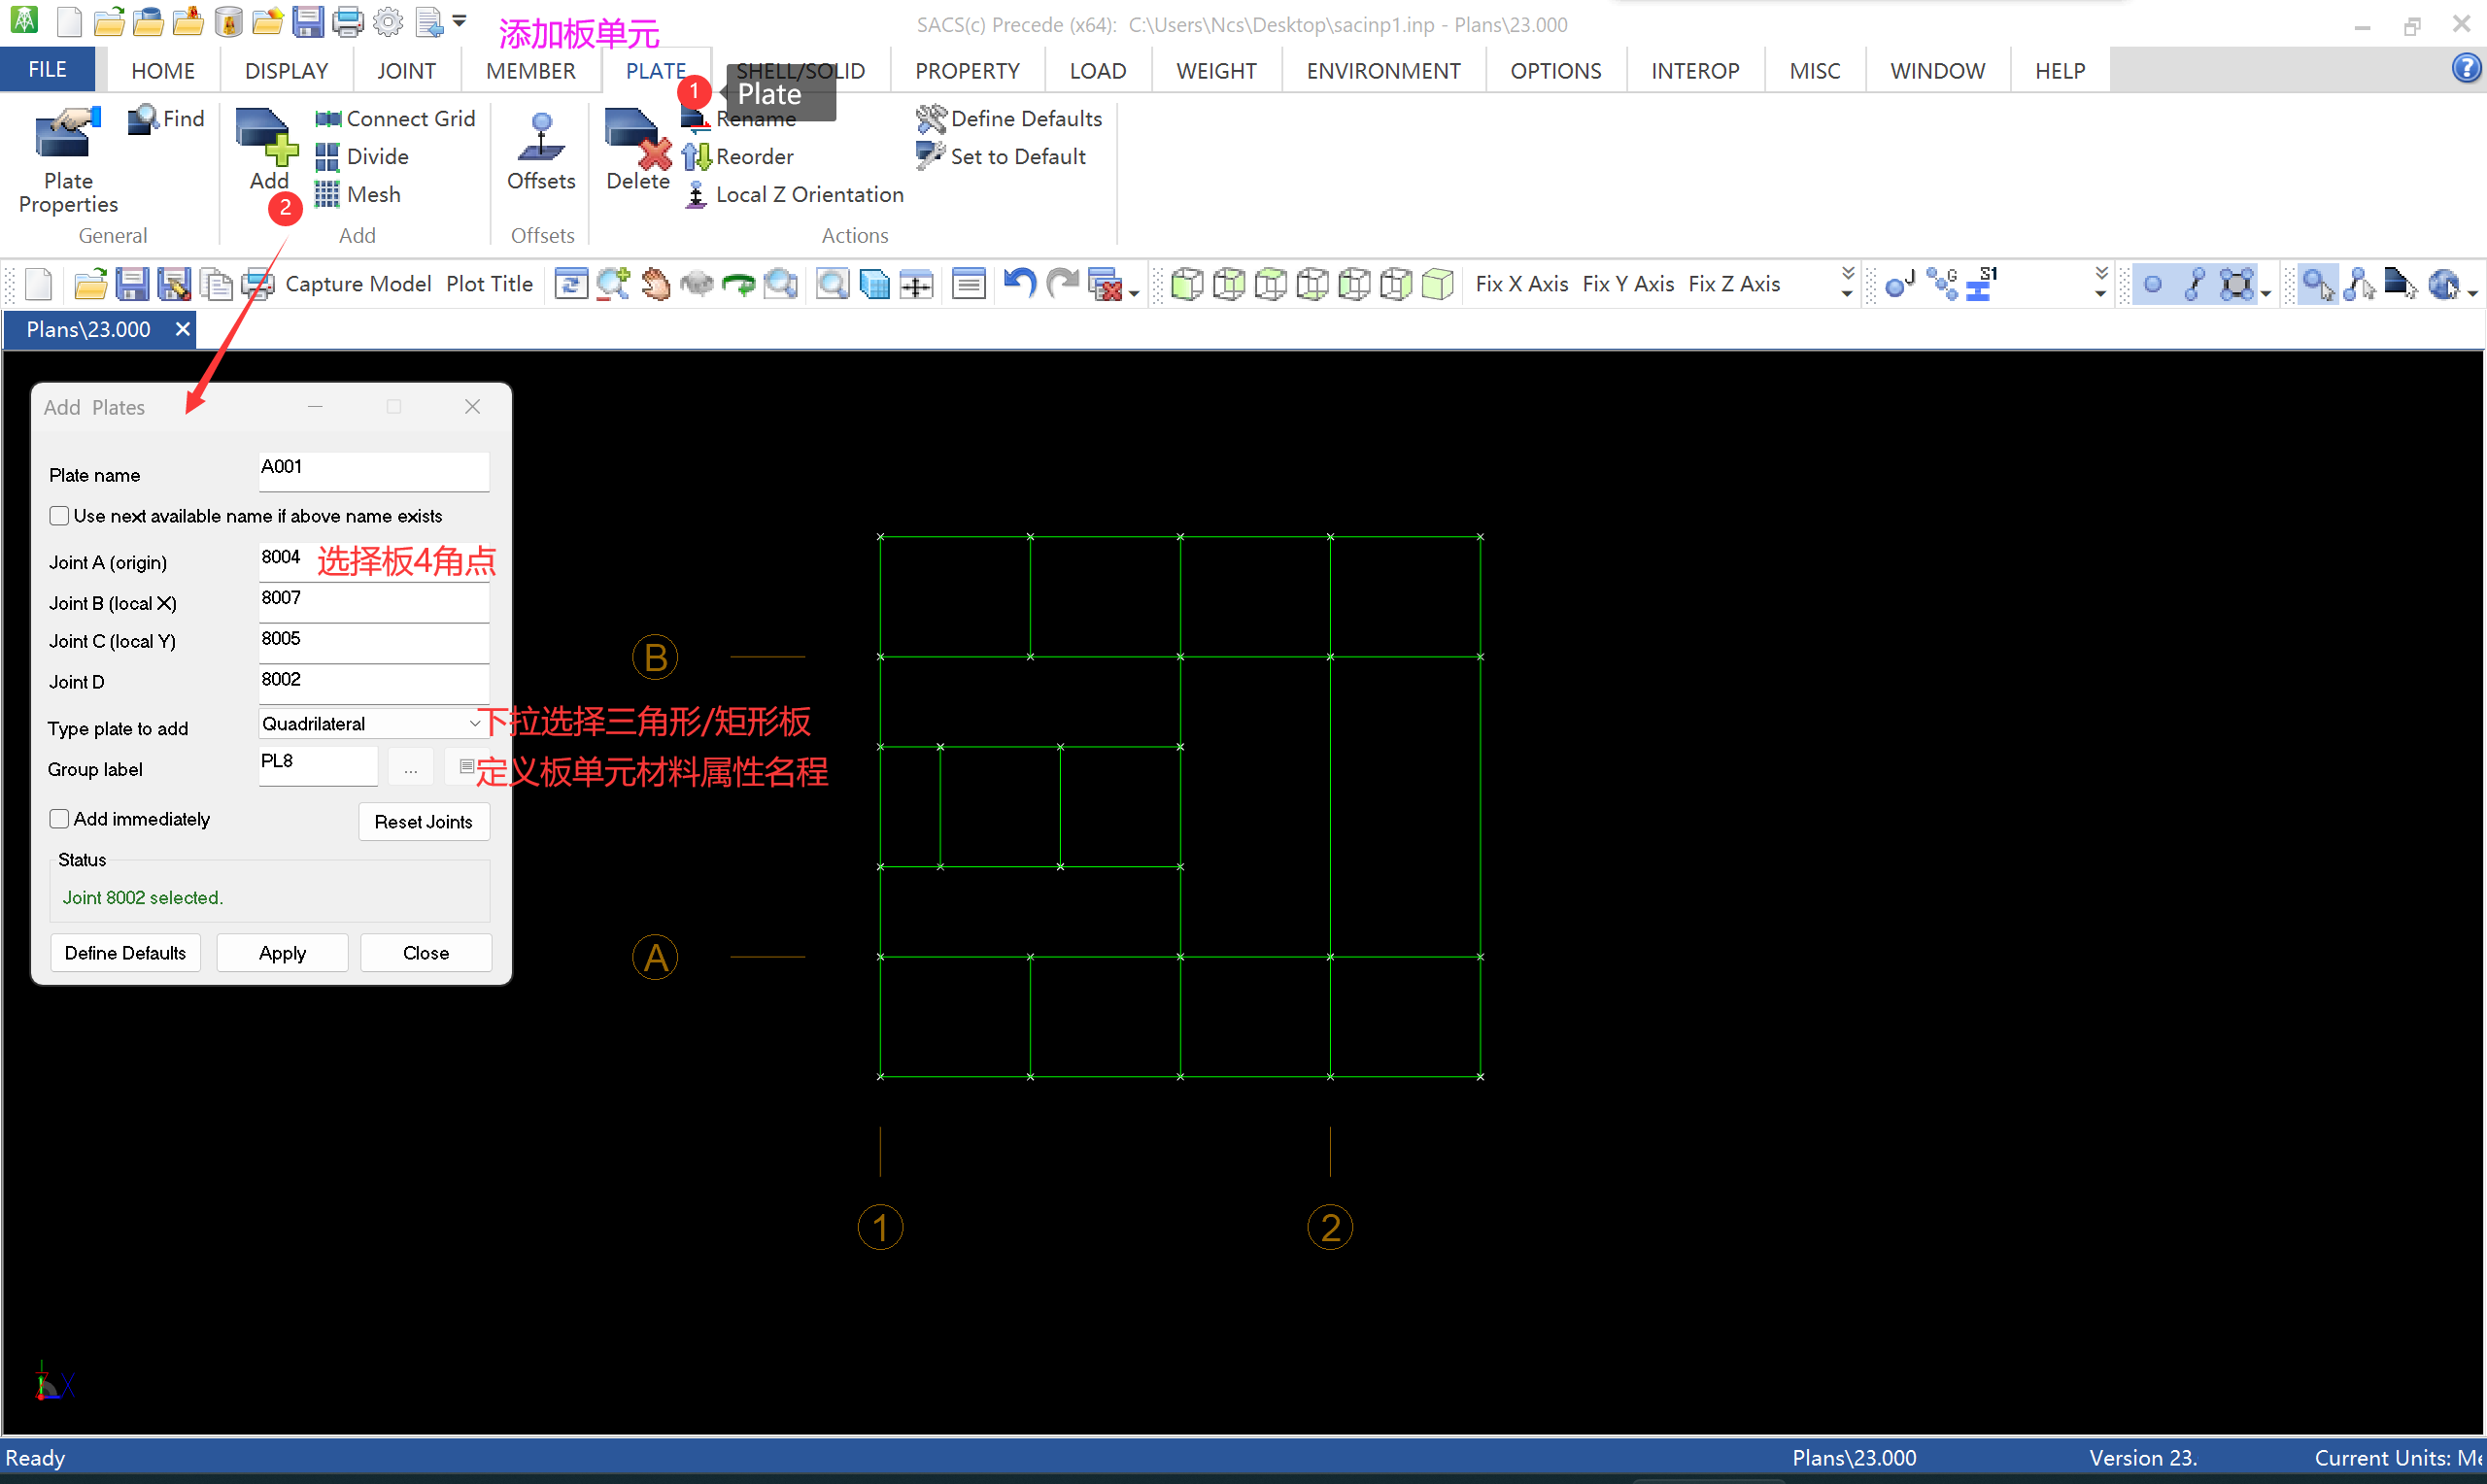Viewport: 2487px width, 1484px height.
Task: Click the Apply button
Action: point(282,953)
